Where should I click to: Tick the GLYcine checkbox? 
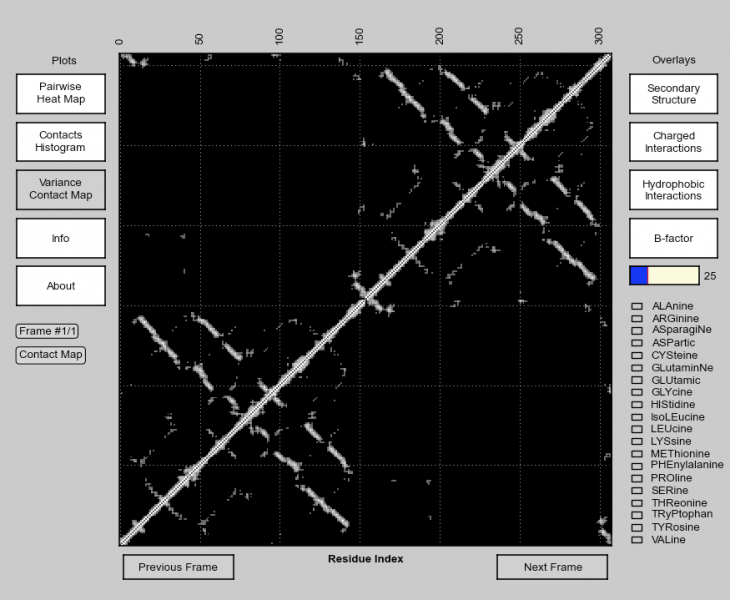[636, 392]
